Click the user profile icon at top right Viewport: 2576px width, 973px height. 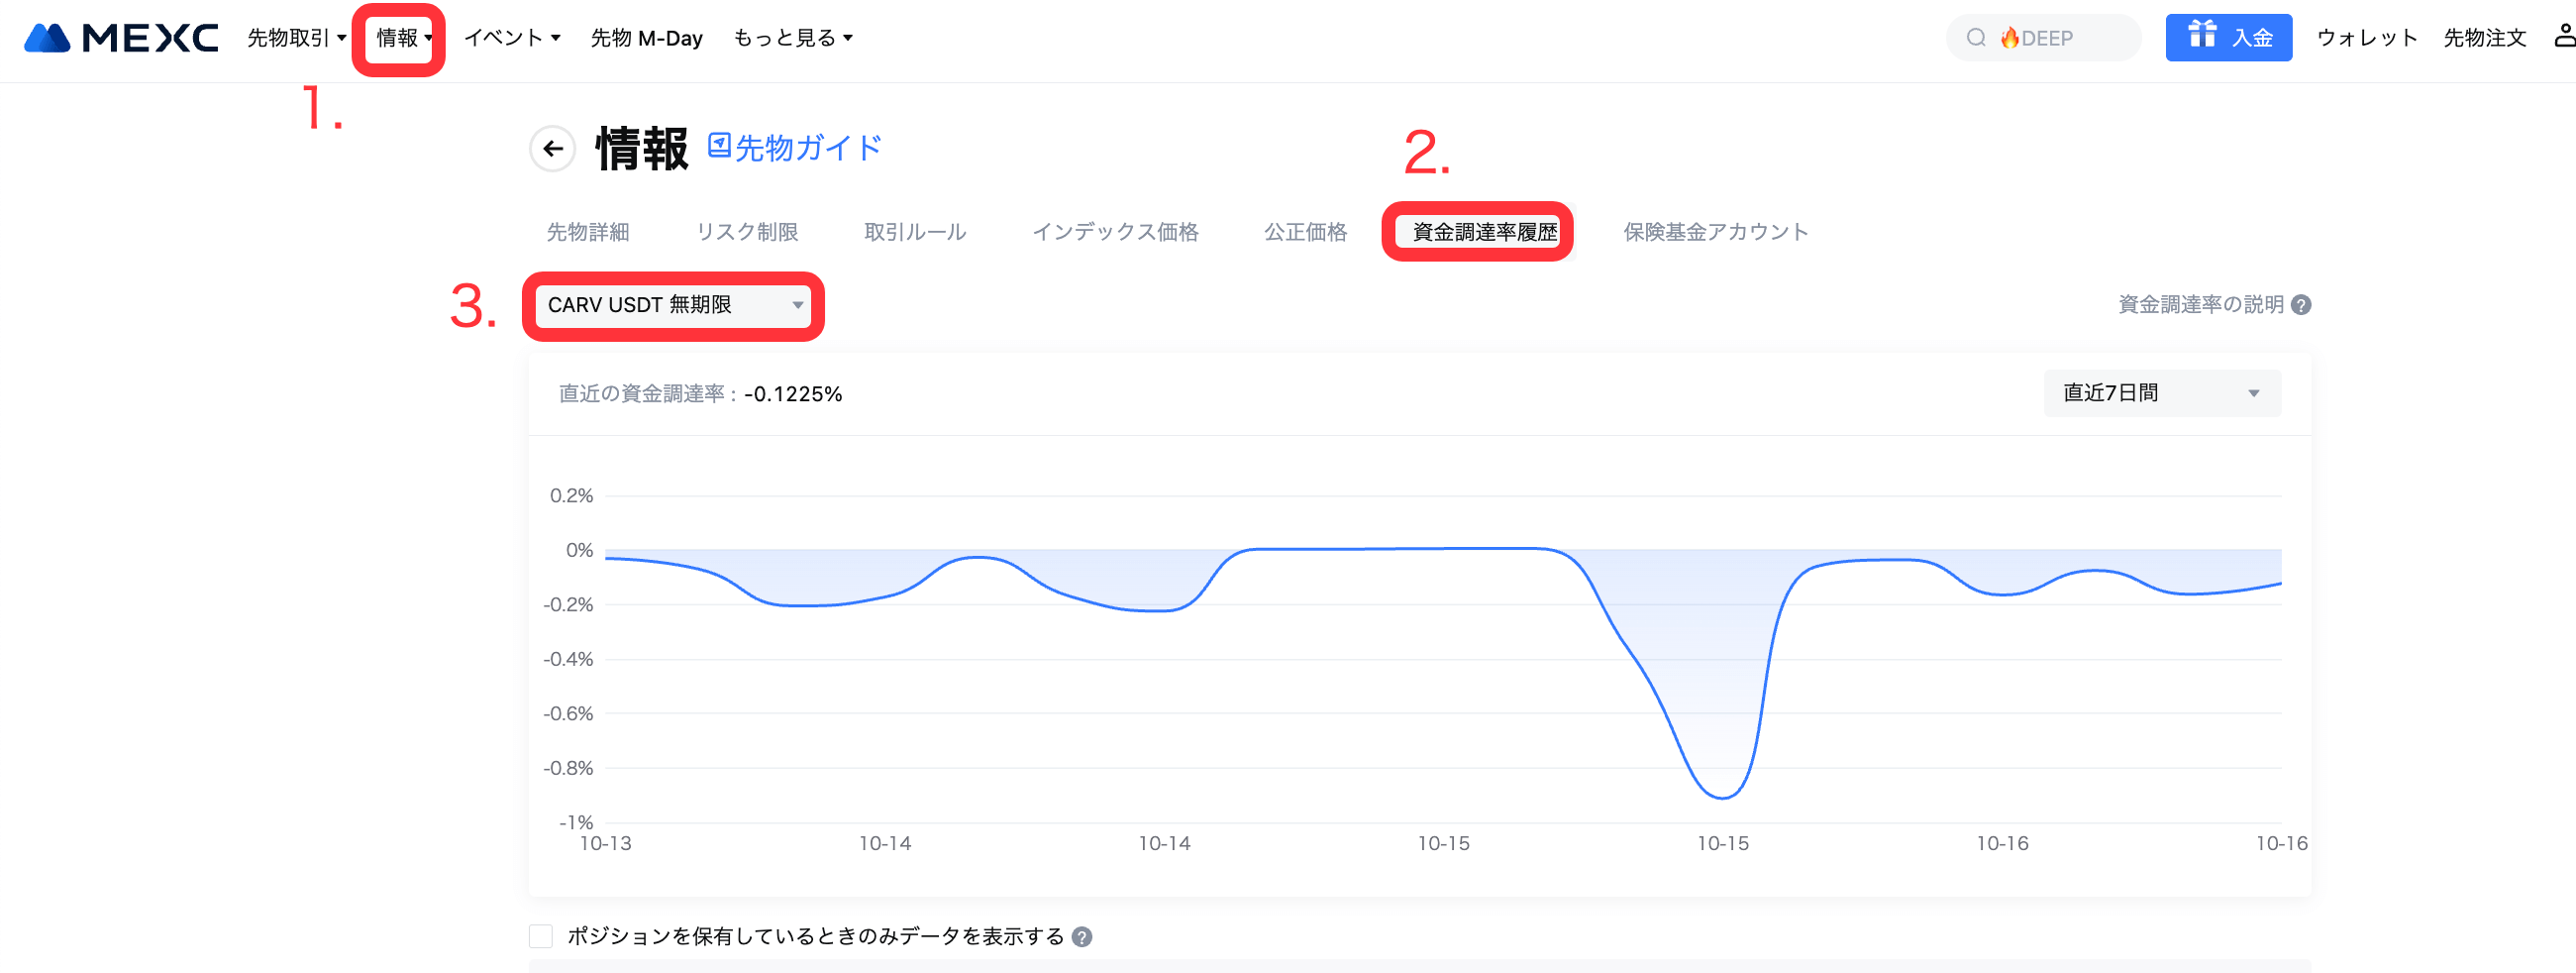[x=2562, y=36]
